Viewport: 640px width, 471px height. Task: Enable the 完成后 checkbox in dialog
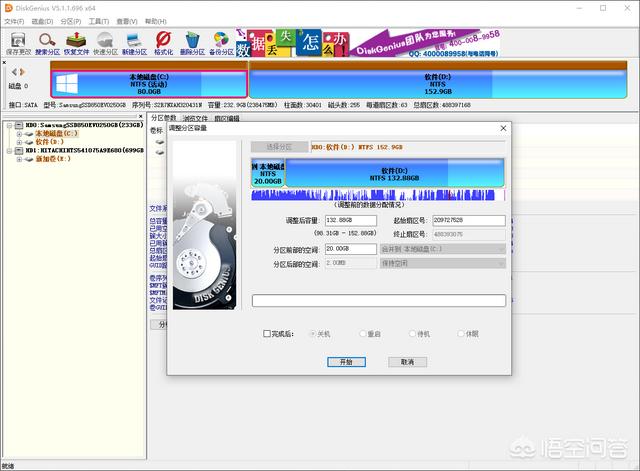pyautogui.click(x=267, y=334)
